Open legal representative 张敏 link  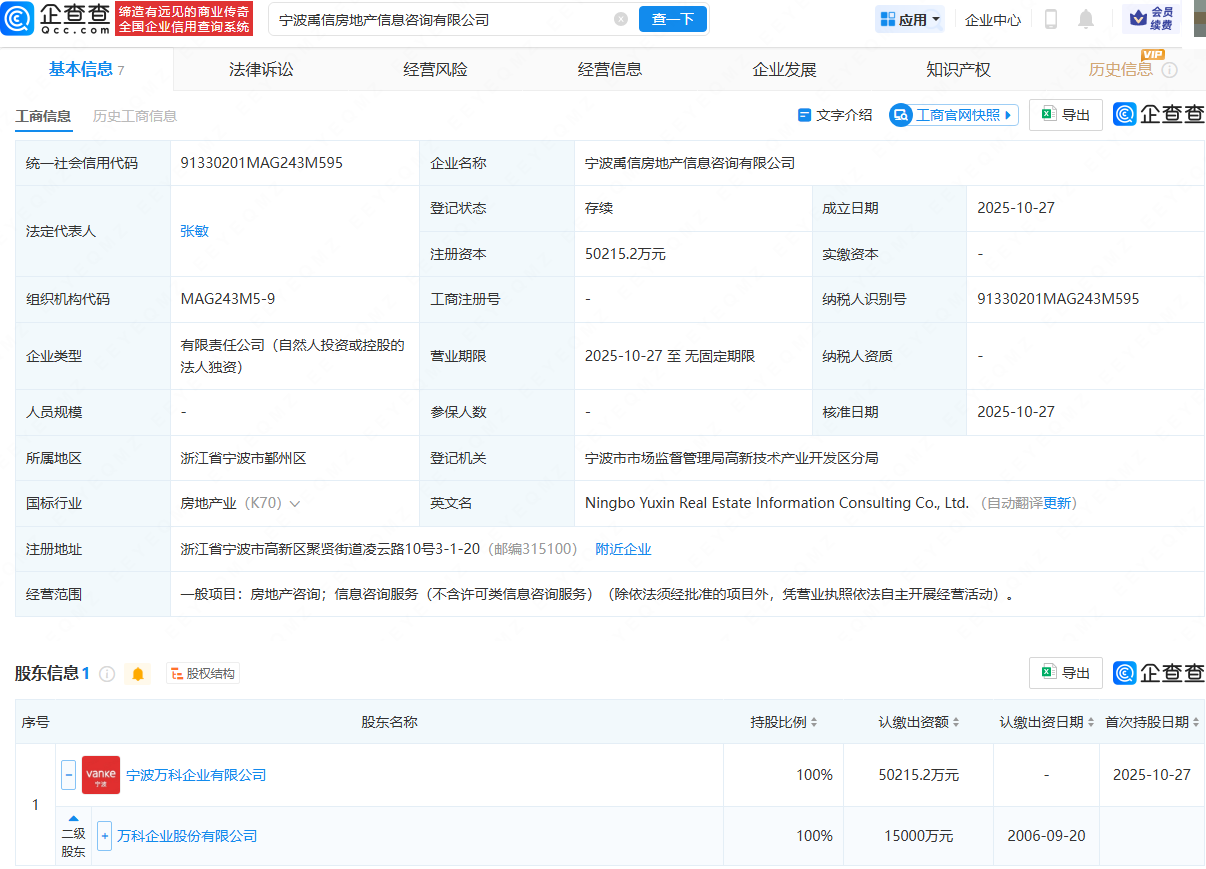click(x=194, y=231)
